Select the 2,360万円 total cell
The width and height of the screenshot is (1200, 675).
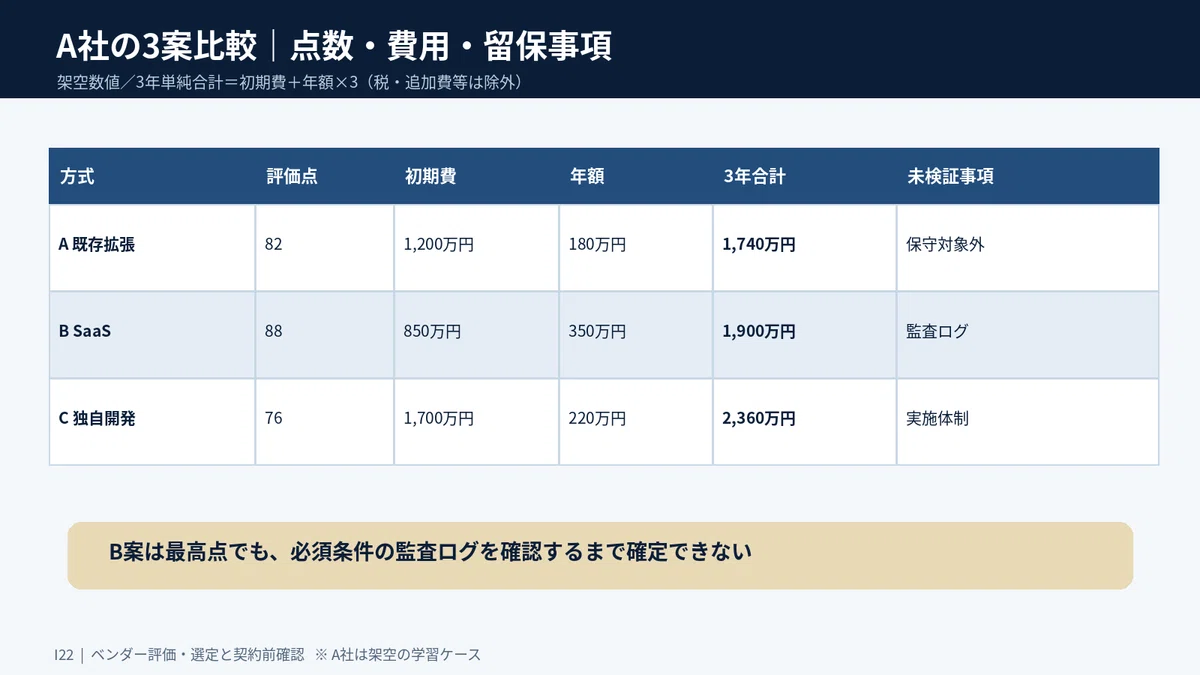(805, 422)
